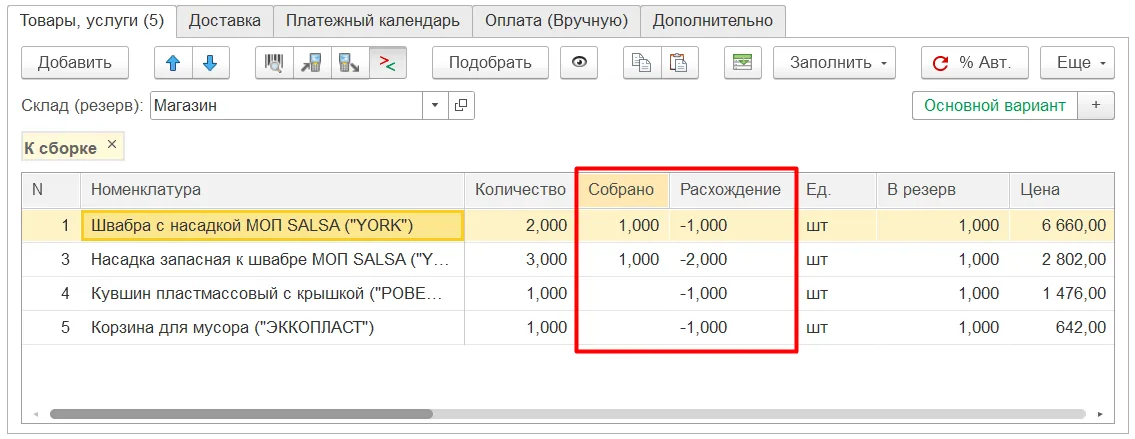This screenshot has height=439, width=1135.
Task: Open Платежный календарь tab
Action: click(x=373, y=20)
